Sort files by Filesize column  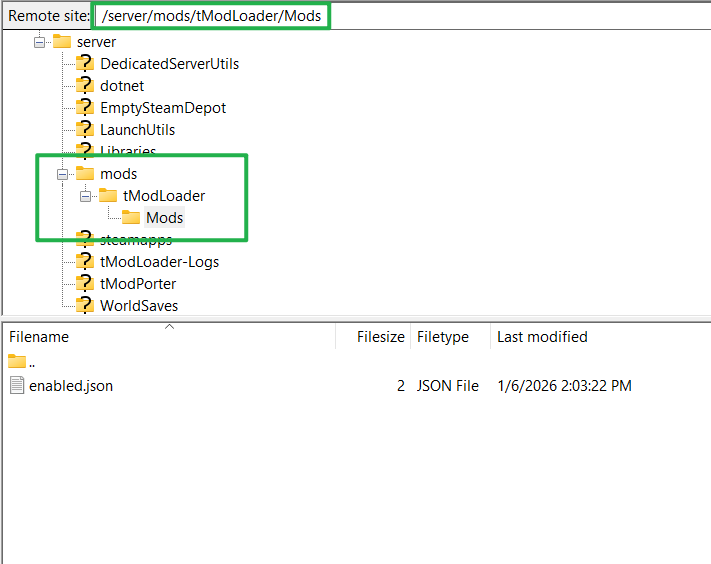[x=379, y=337]
